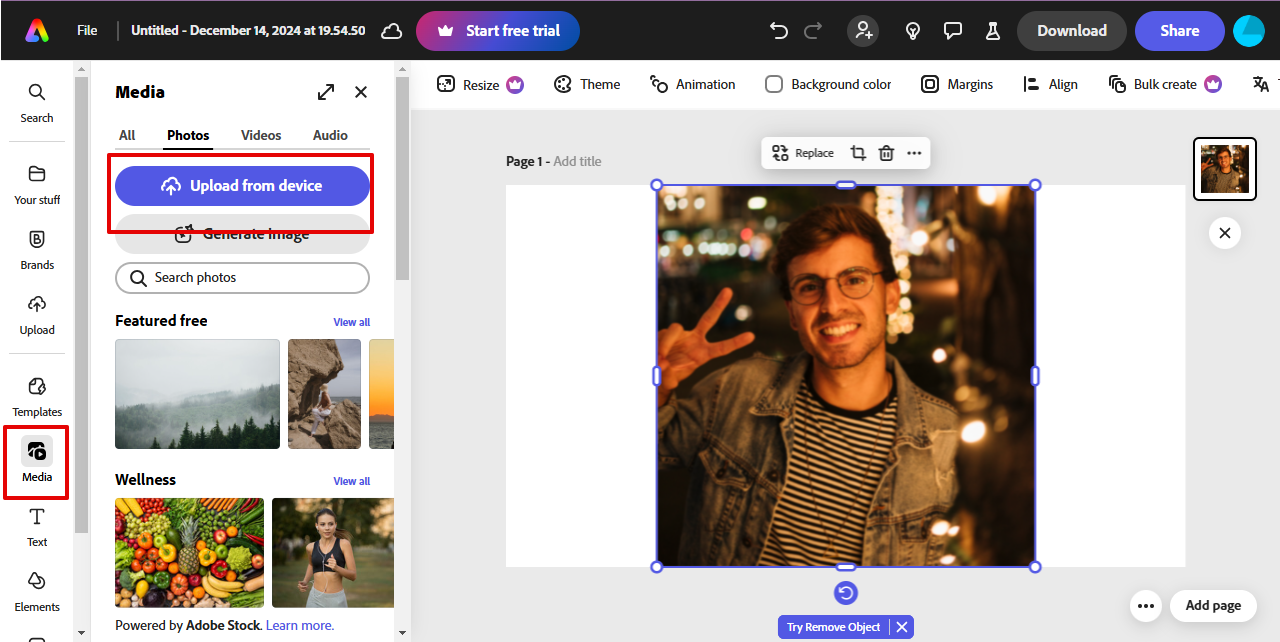Viewport: 1280px width, 642px height.
Task: Select Media in the sidebar
Action: point(37,461)
